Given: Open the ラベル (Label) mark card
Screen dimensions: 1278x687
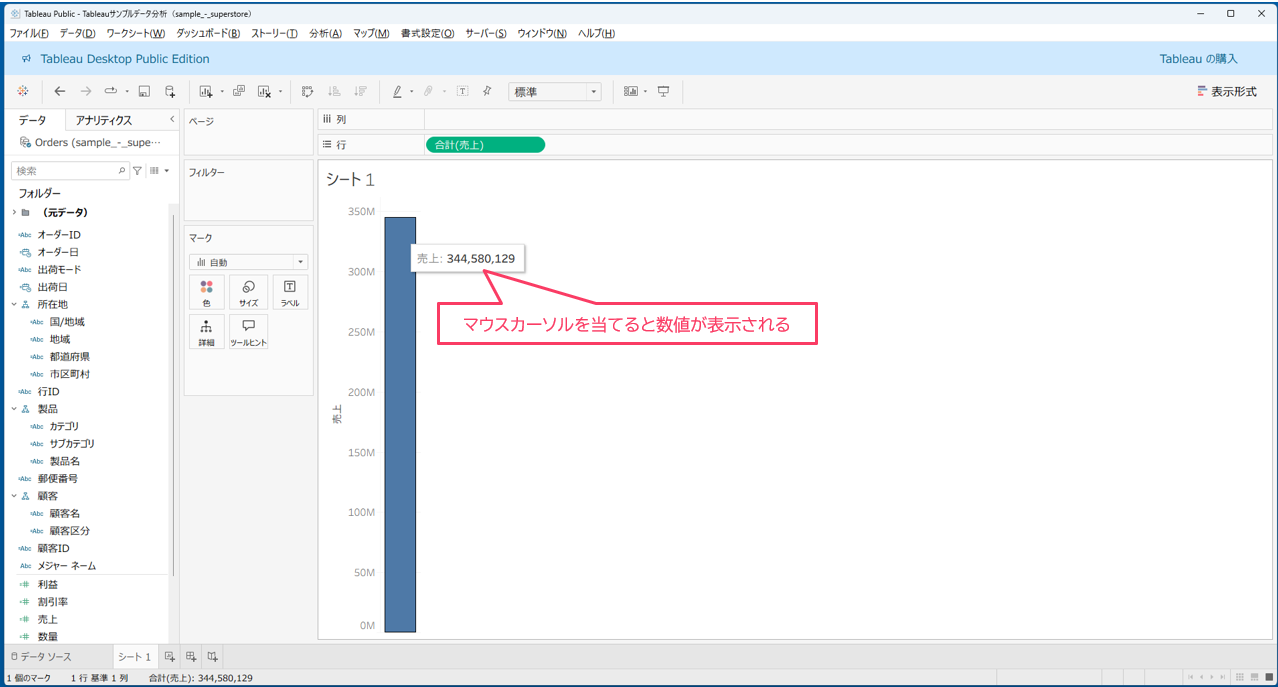Looking at the screenshot, I should 290,292.
